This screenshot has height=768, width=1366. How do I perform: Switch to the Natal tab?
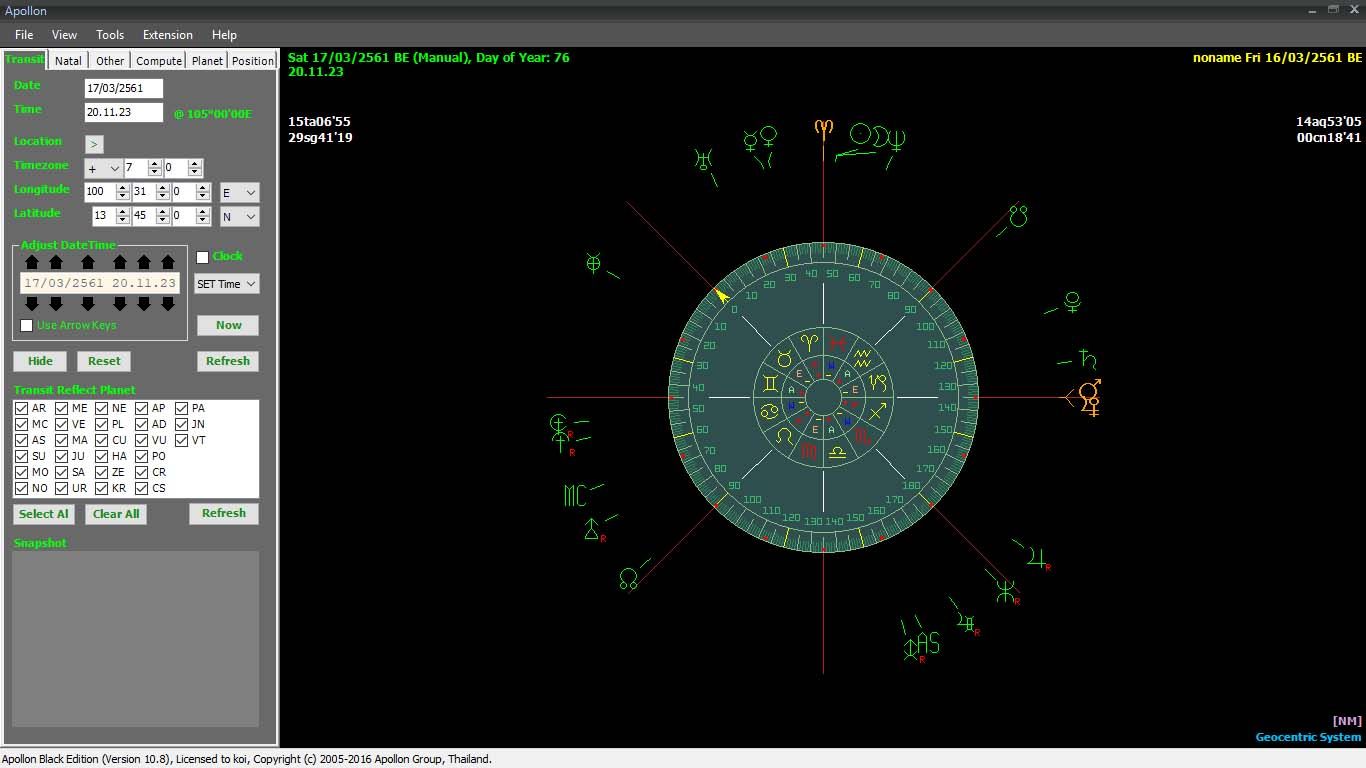tap(68, 61)
